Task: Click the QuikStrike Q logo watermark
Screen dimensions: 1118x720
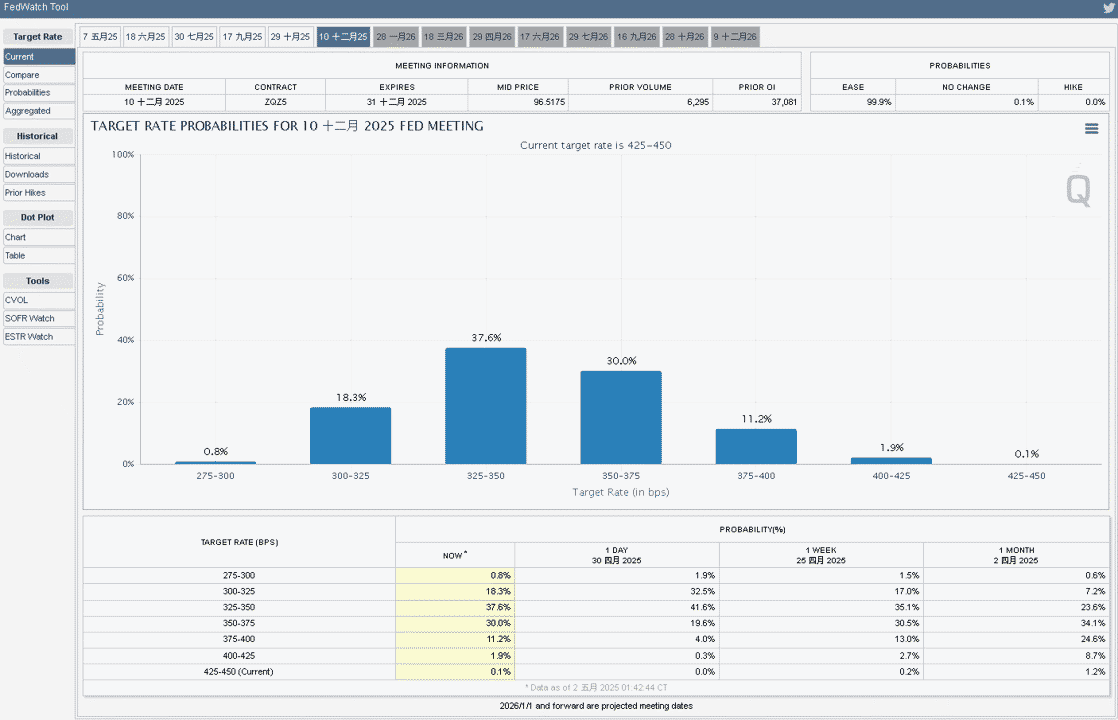Action: (1078, 190)
